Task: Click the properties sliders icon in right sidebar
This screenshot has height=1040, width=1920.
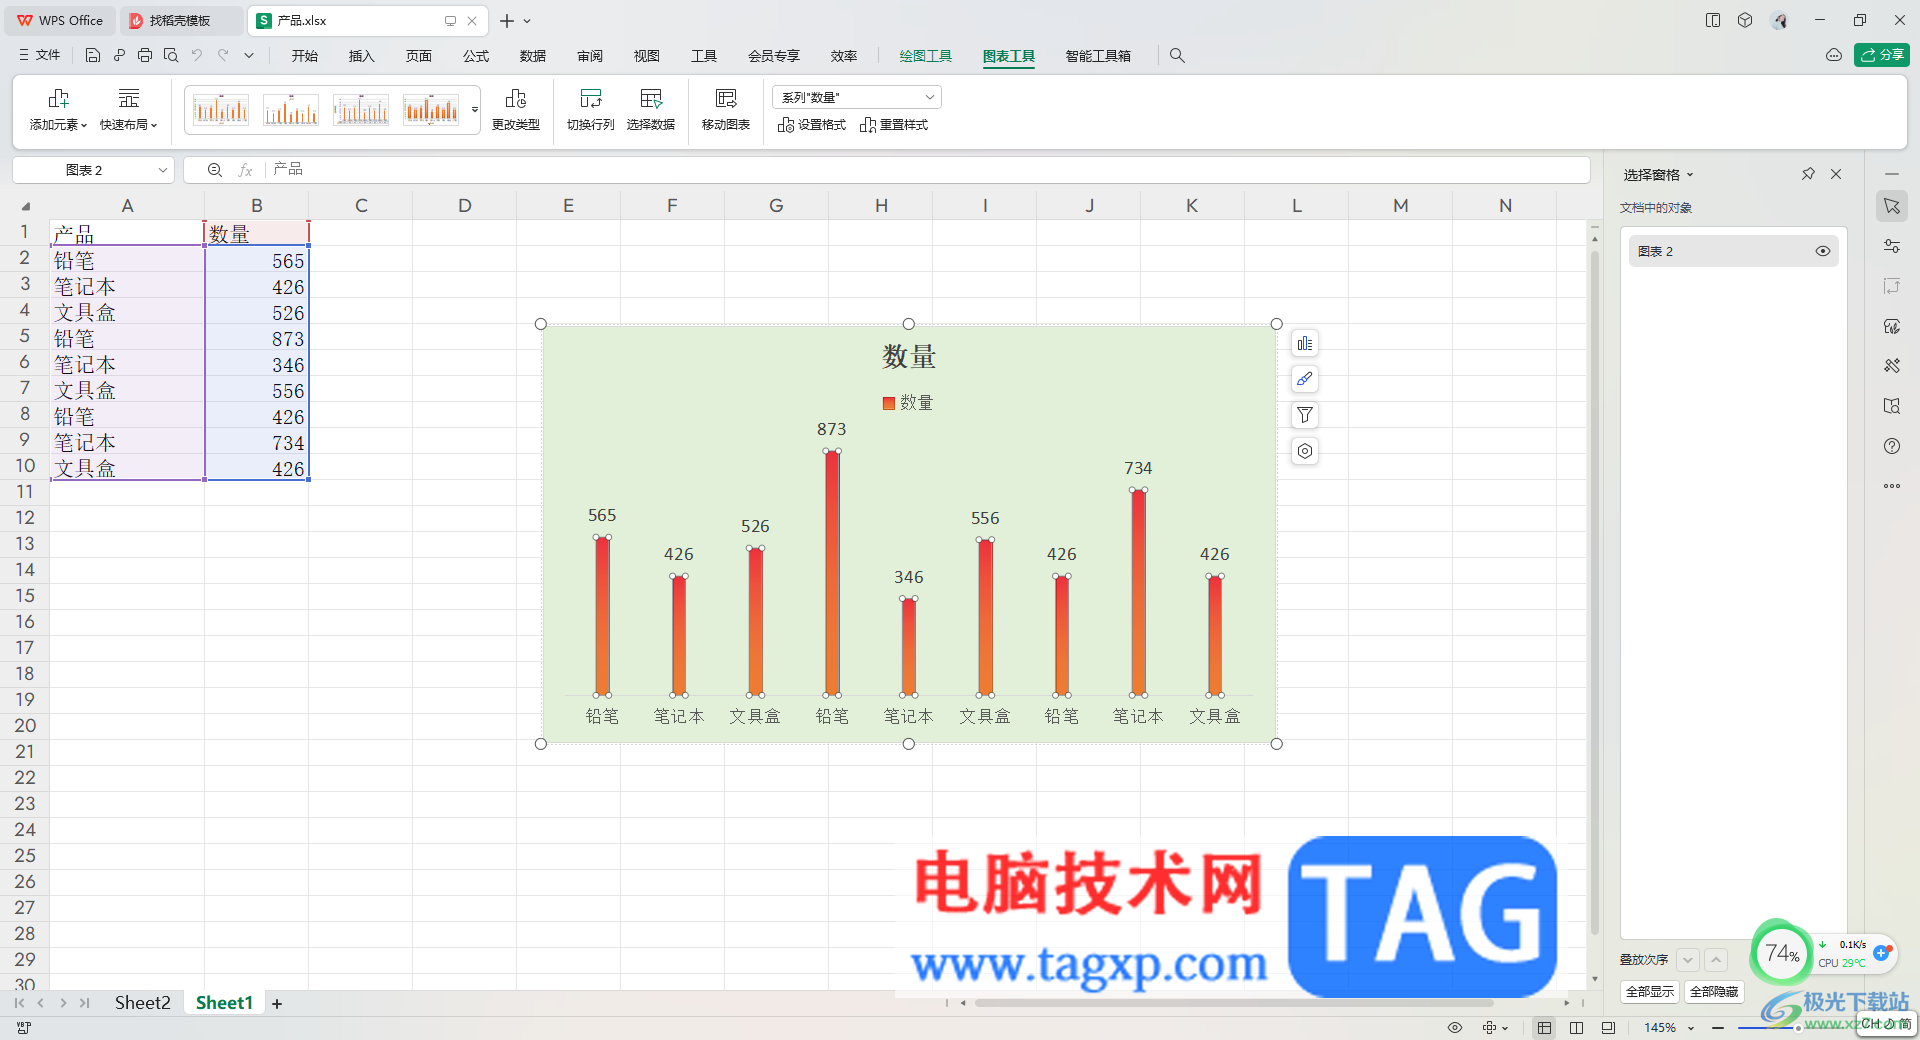Action: click(x=1892, y=246)
